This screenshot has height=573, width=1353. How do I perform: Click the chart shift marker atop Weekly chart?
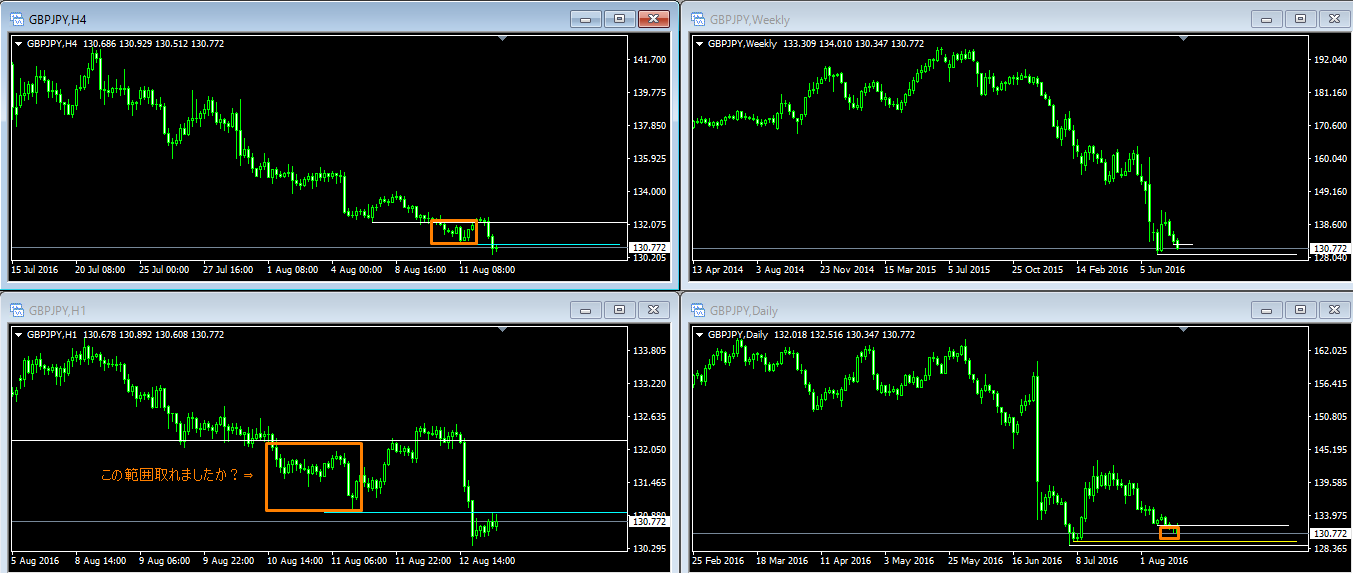tap(1183, 39)
